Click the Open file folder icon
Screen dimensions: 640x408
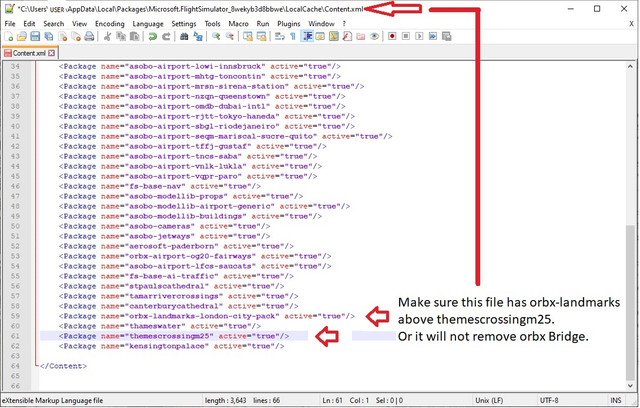tap(22, 37)
